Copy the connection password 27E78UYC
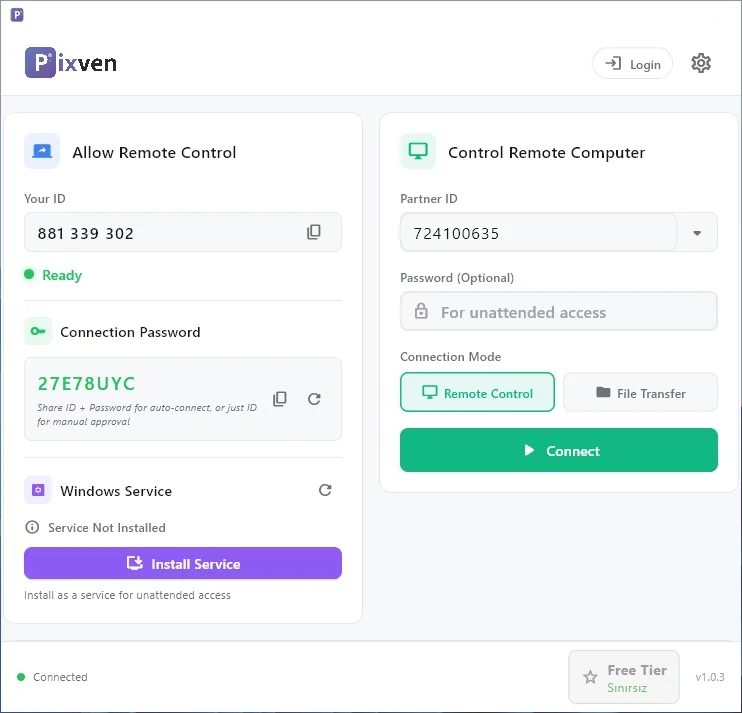 (280, 399)
